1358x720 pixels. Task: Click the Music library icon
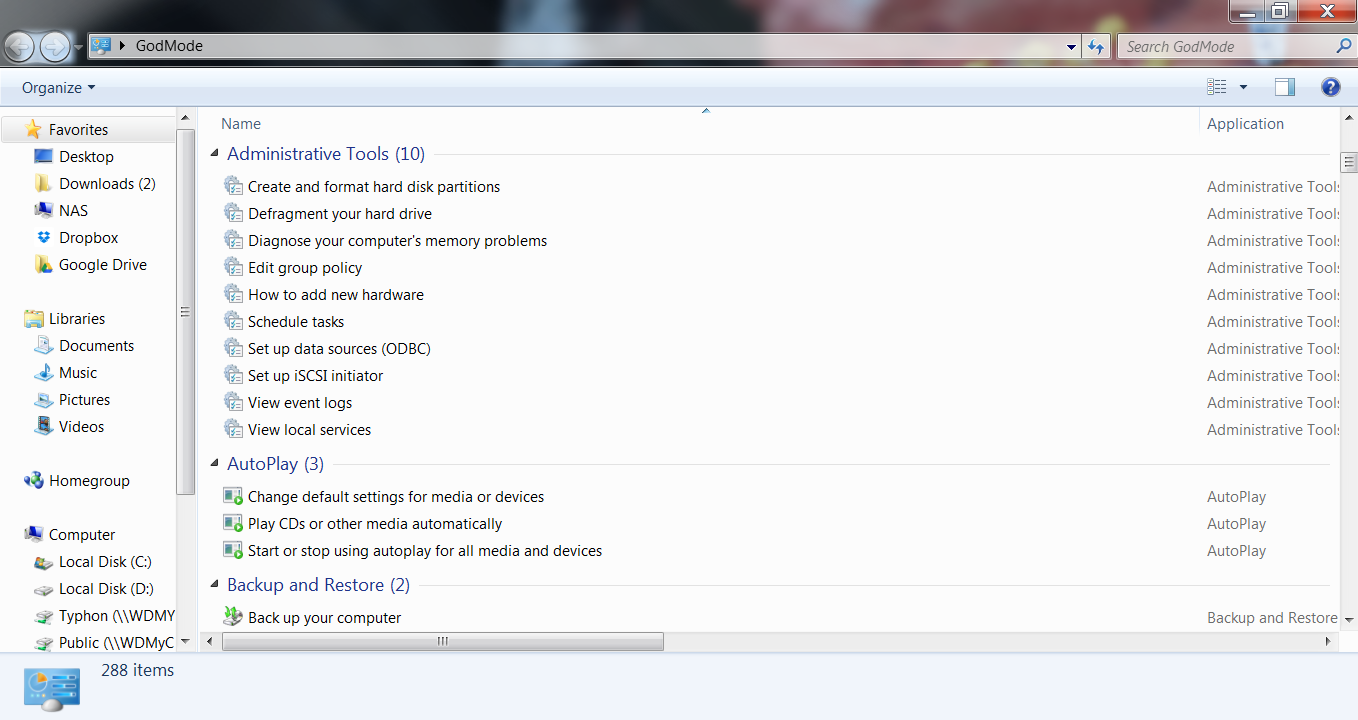click(x=43, y=372)
